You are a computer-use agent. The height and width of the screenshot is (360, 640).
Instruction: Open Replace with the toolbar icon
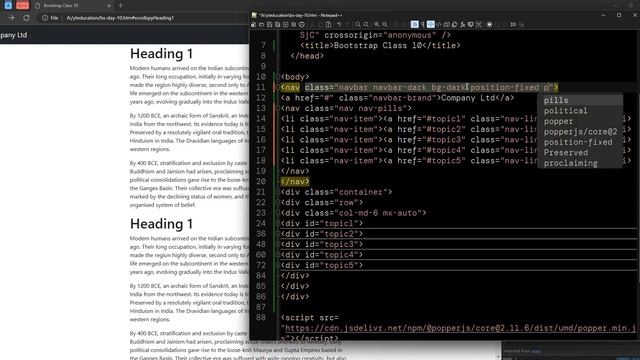(366, 24)
